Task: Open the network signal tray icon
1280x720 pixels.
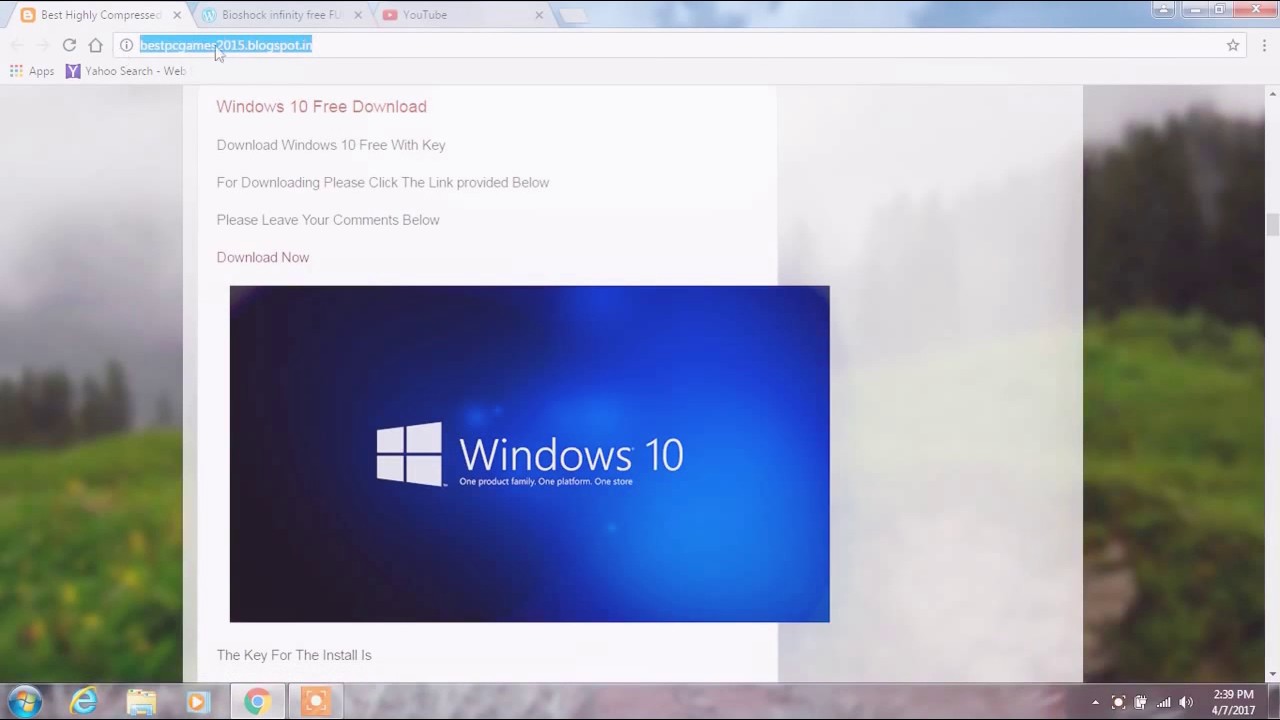Action: click(x=1163, y=702)
